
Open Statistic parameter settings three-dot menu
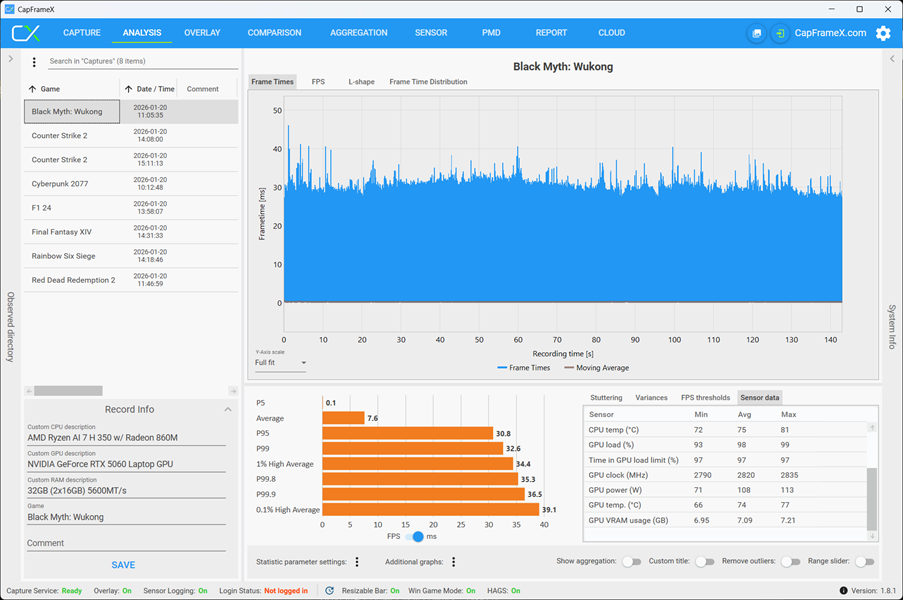coord(357,561)
